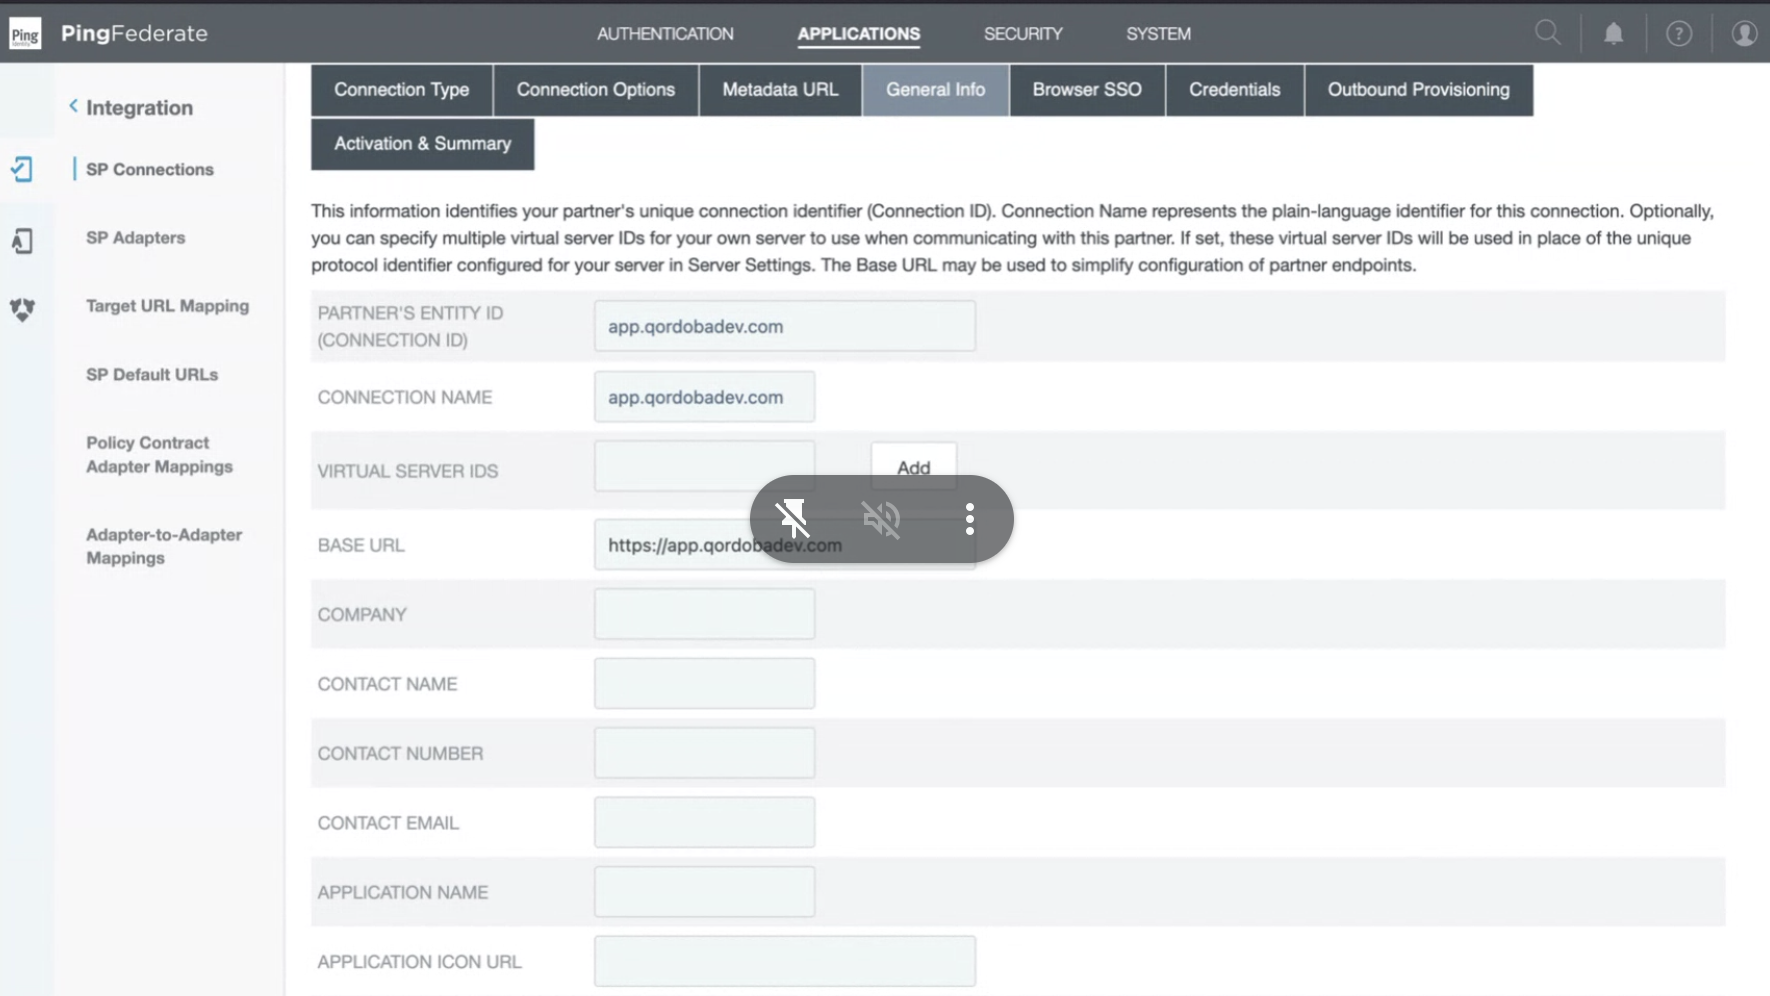Viewport: 1770px width, 996px height.
Task: Click the SP Connections sidebar icon
Action: tap(22, 169)
